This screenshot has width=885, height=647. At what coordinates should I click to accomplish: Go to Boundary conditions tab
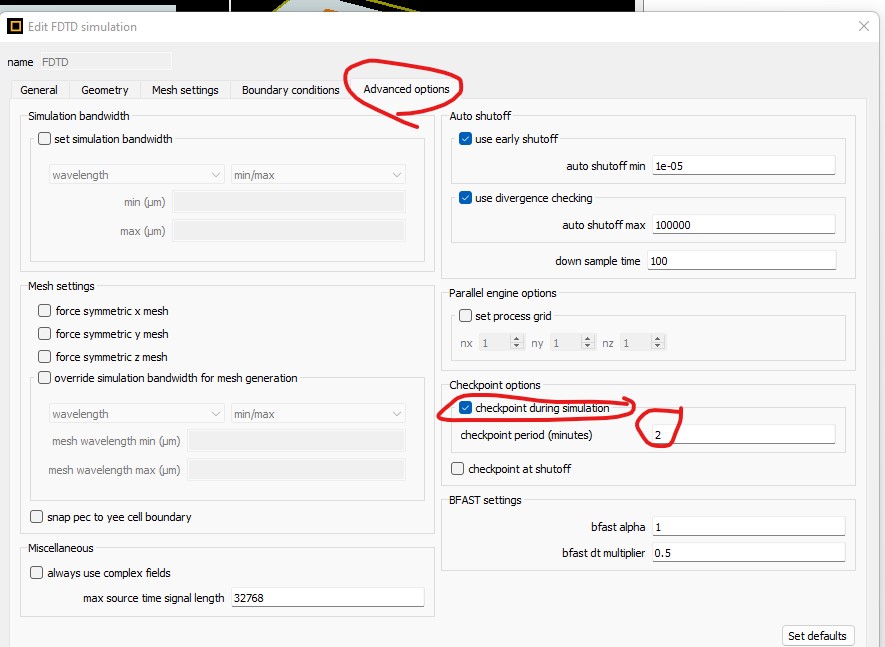[290, 90]
